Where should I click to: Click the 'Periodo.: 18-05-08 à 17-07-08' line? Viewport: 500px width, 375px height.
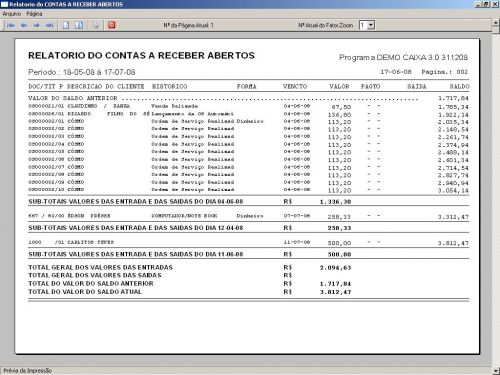[82, 72]
